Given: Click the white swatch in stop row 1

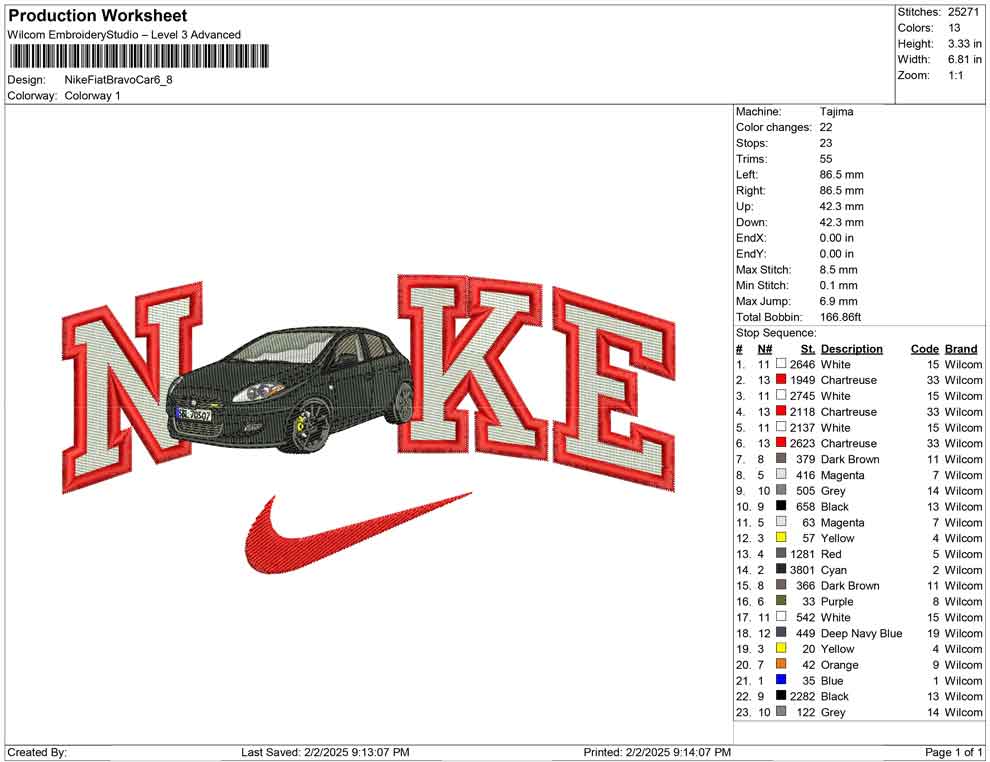Looking at the screenshot, I should pyautogui.click(x=781, y=364).
